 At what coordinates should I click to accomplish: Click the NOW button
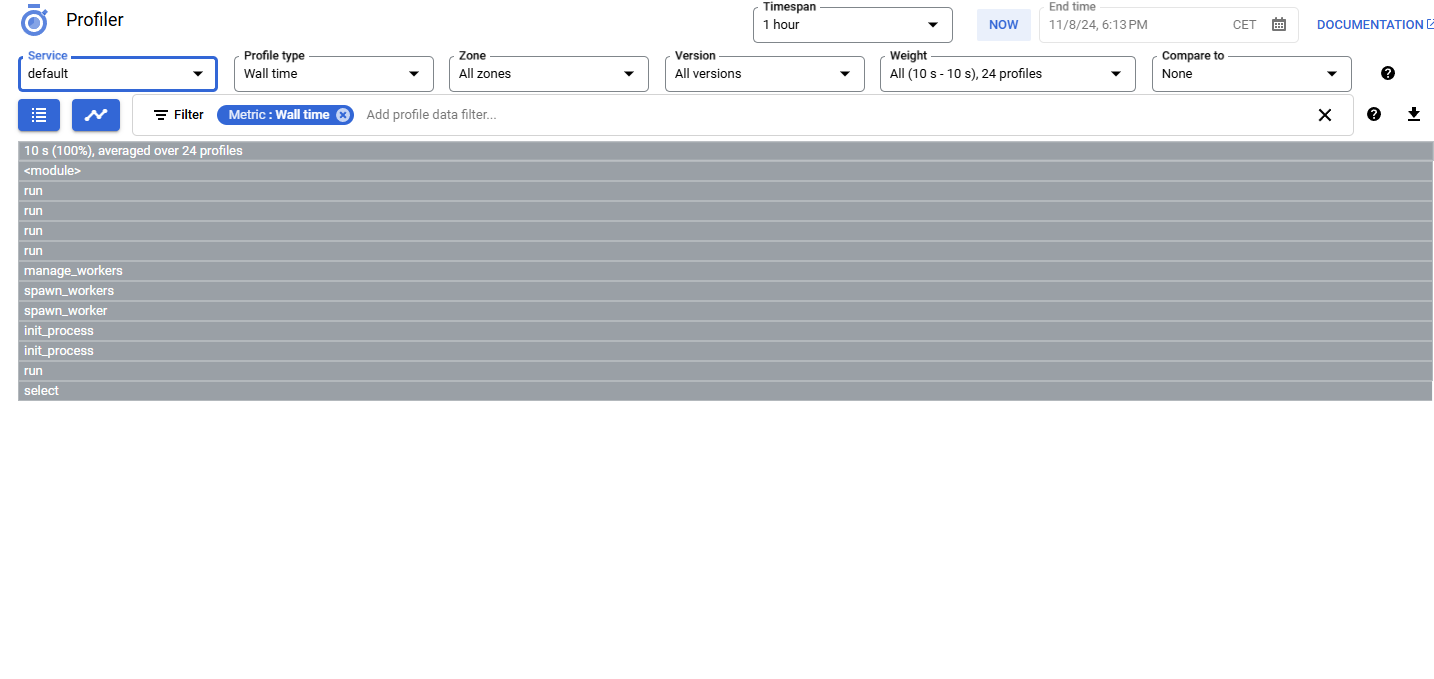1004,25
